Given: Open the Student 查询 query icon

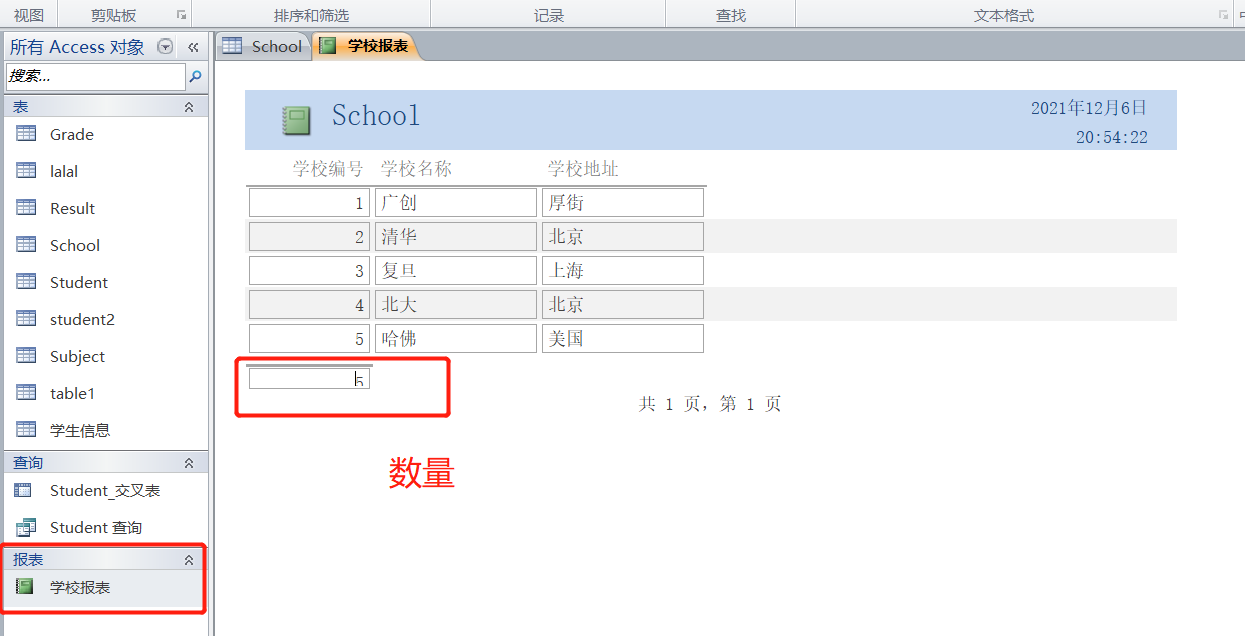Looking at the screenshot, I should (x=26, y=527).
